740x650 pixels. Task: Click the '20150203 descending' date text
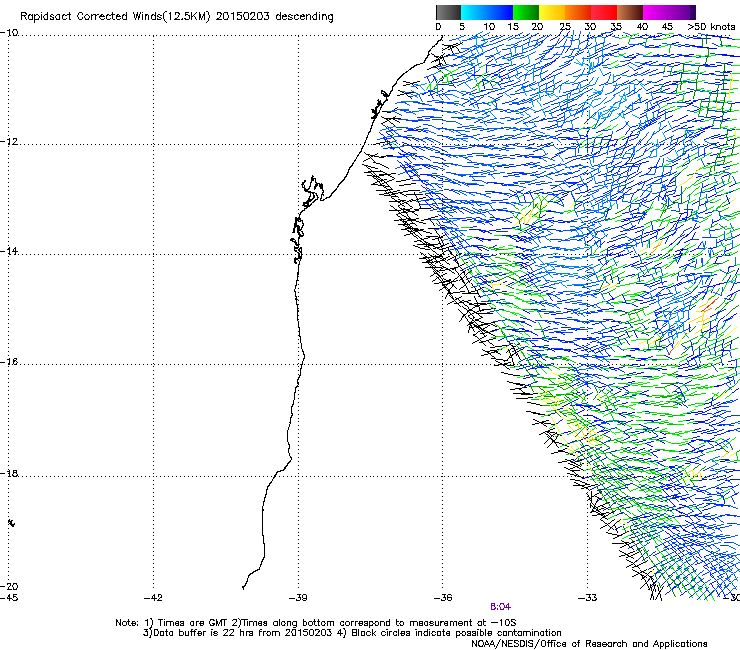click(x=274, y=17)
